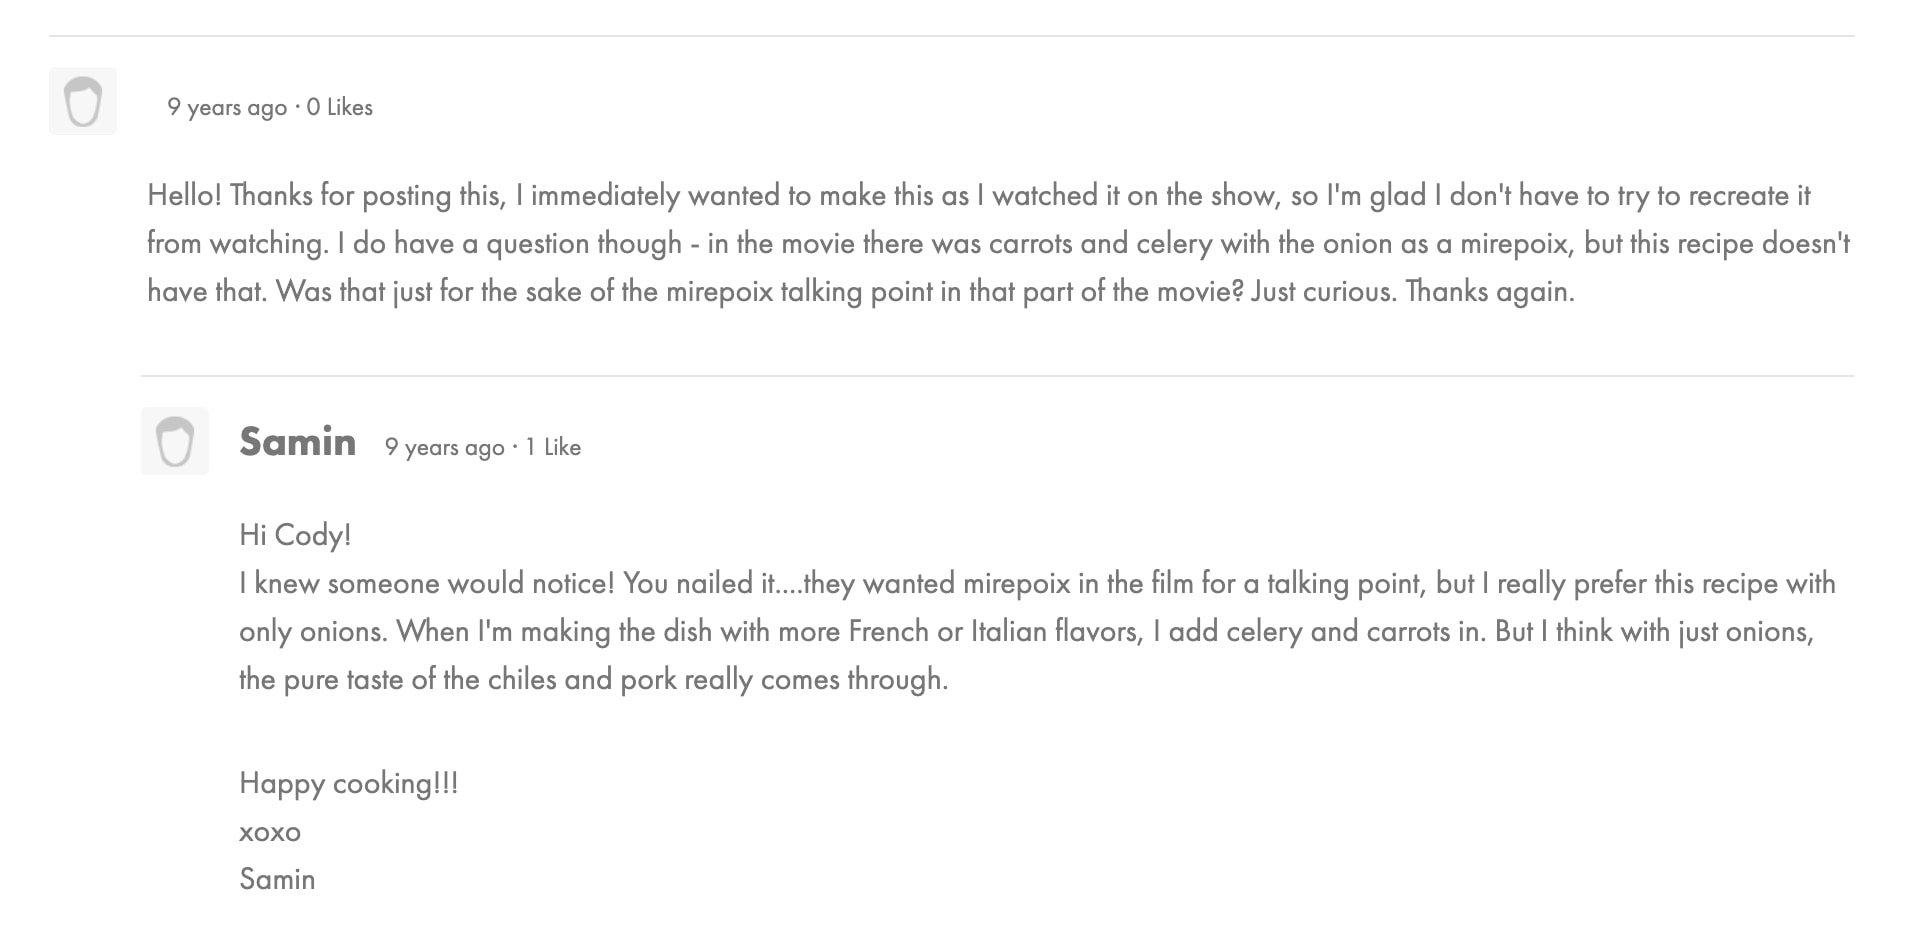Screen dimensions: 1932x928
Task: Click the first commenter's avatar icon
Action: pyautogui.click(x=83, y=101)
